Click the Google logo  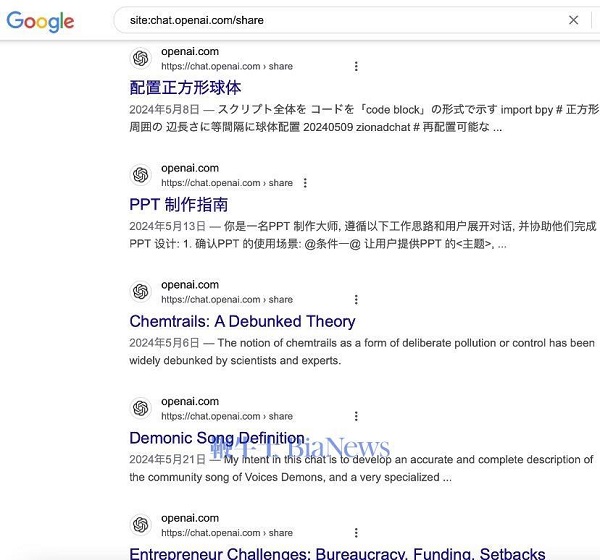(x=41, y=21)
